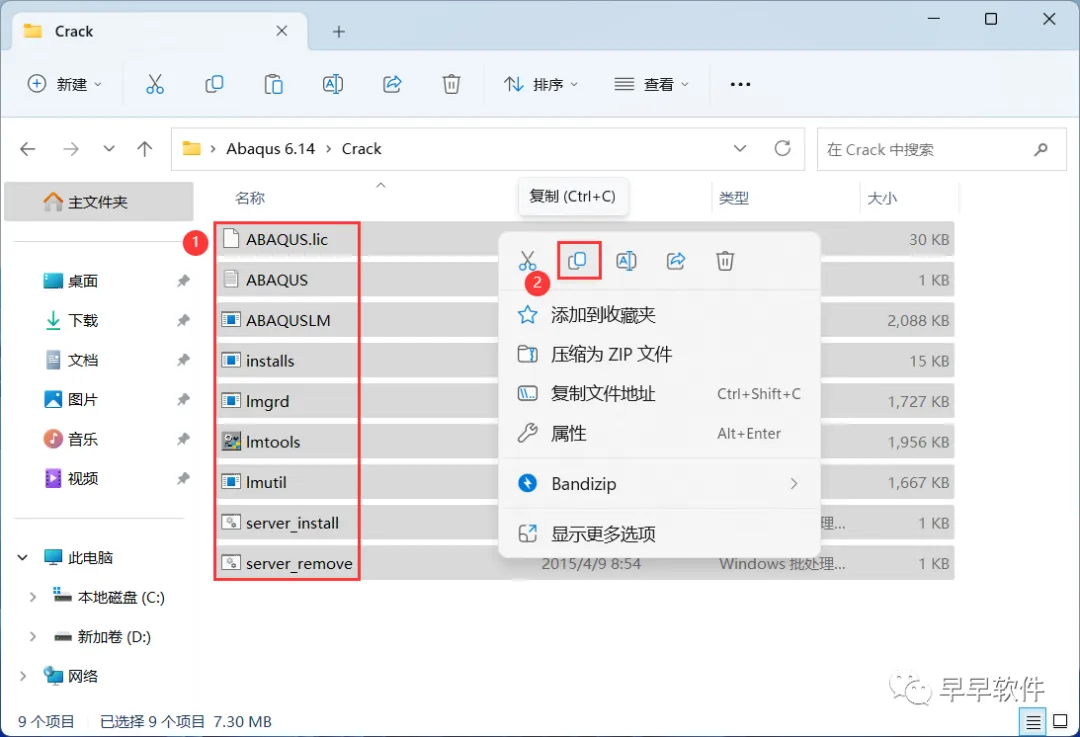
Task: Open the address bar history dropdown
Action: click(x=740, y=149)
